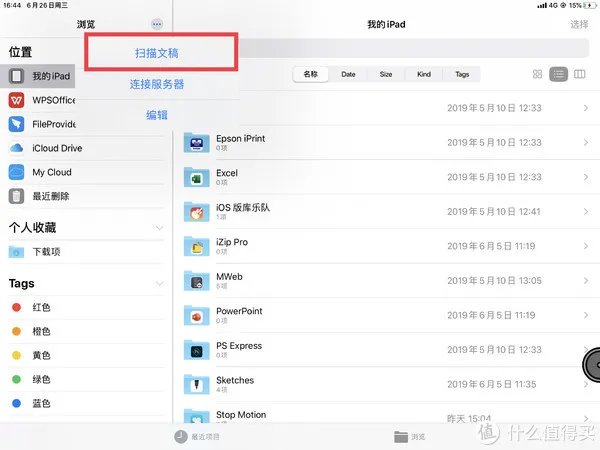Open the iZip Pro folder icon
600x450 pixels.
click(x=197, y=246)
